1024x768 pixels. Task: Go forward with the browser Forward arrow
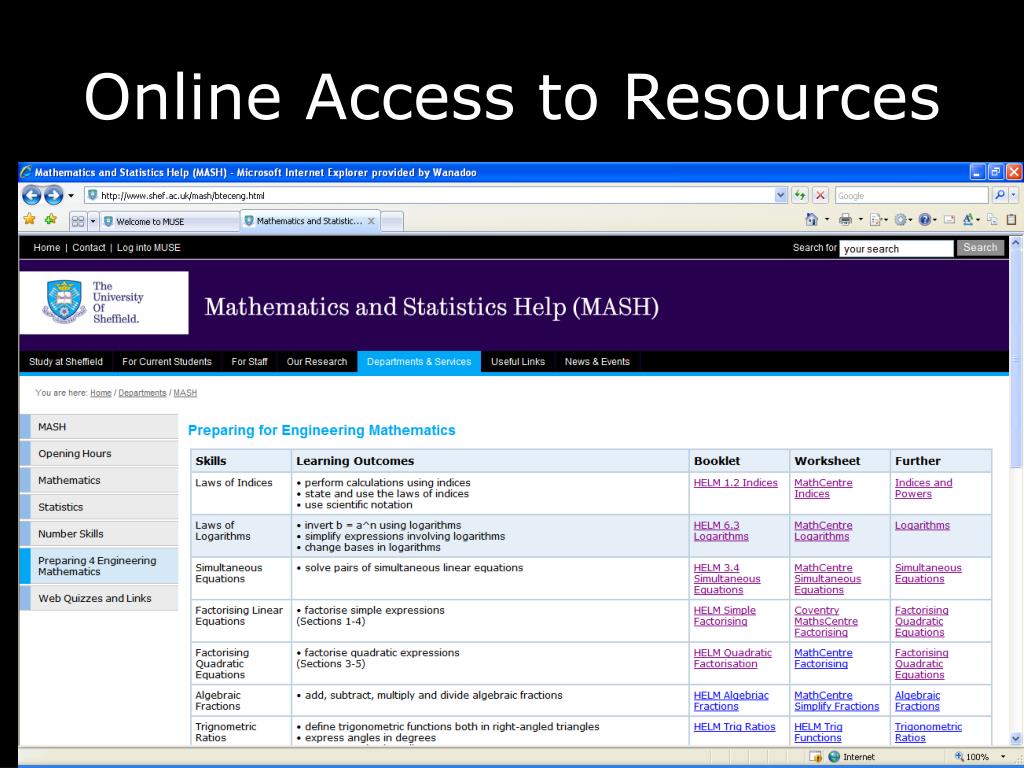[x=54, y=195]
